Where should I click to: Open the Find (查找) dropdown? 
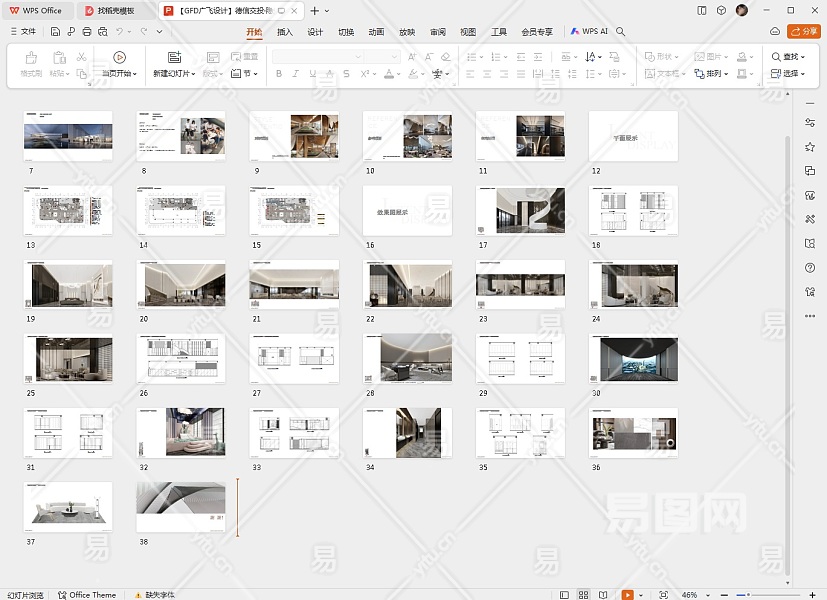pos(789,57)
